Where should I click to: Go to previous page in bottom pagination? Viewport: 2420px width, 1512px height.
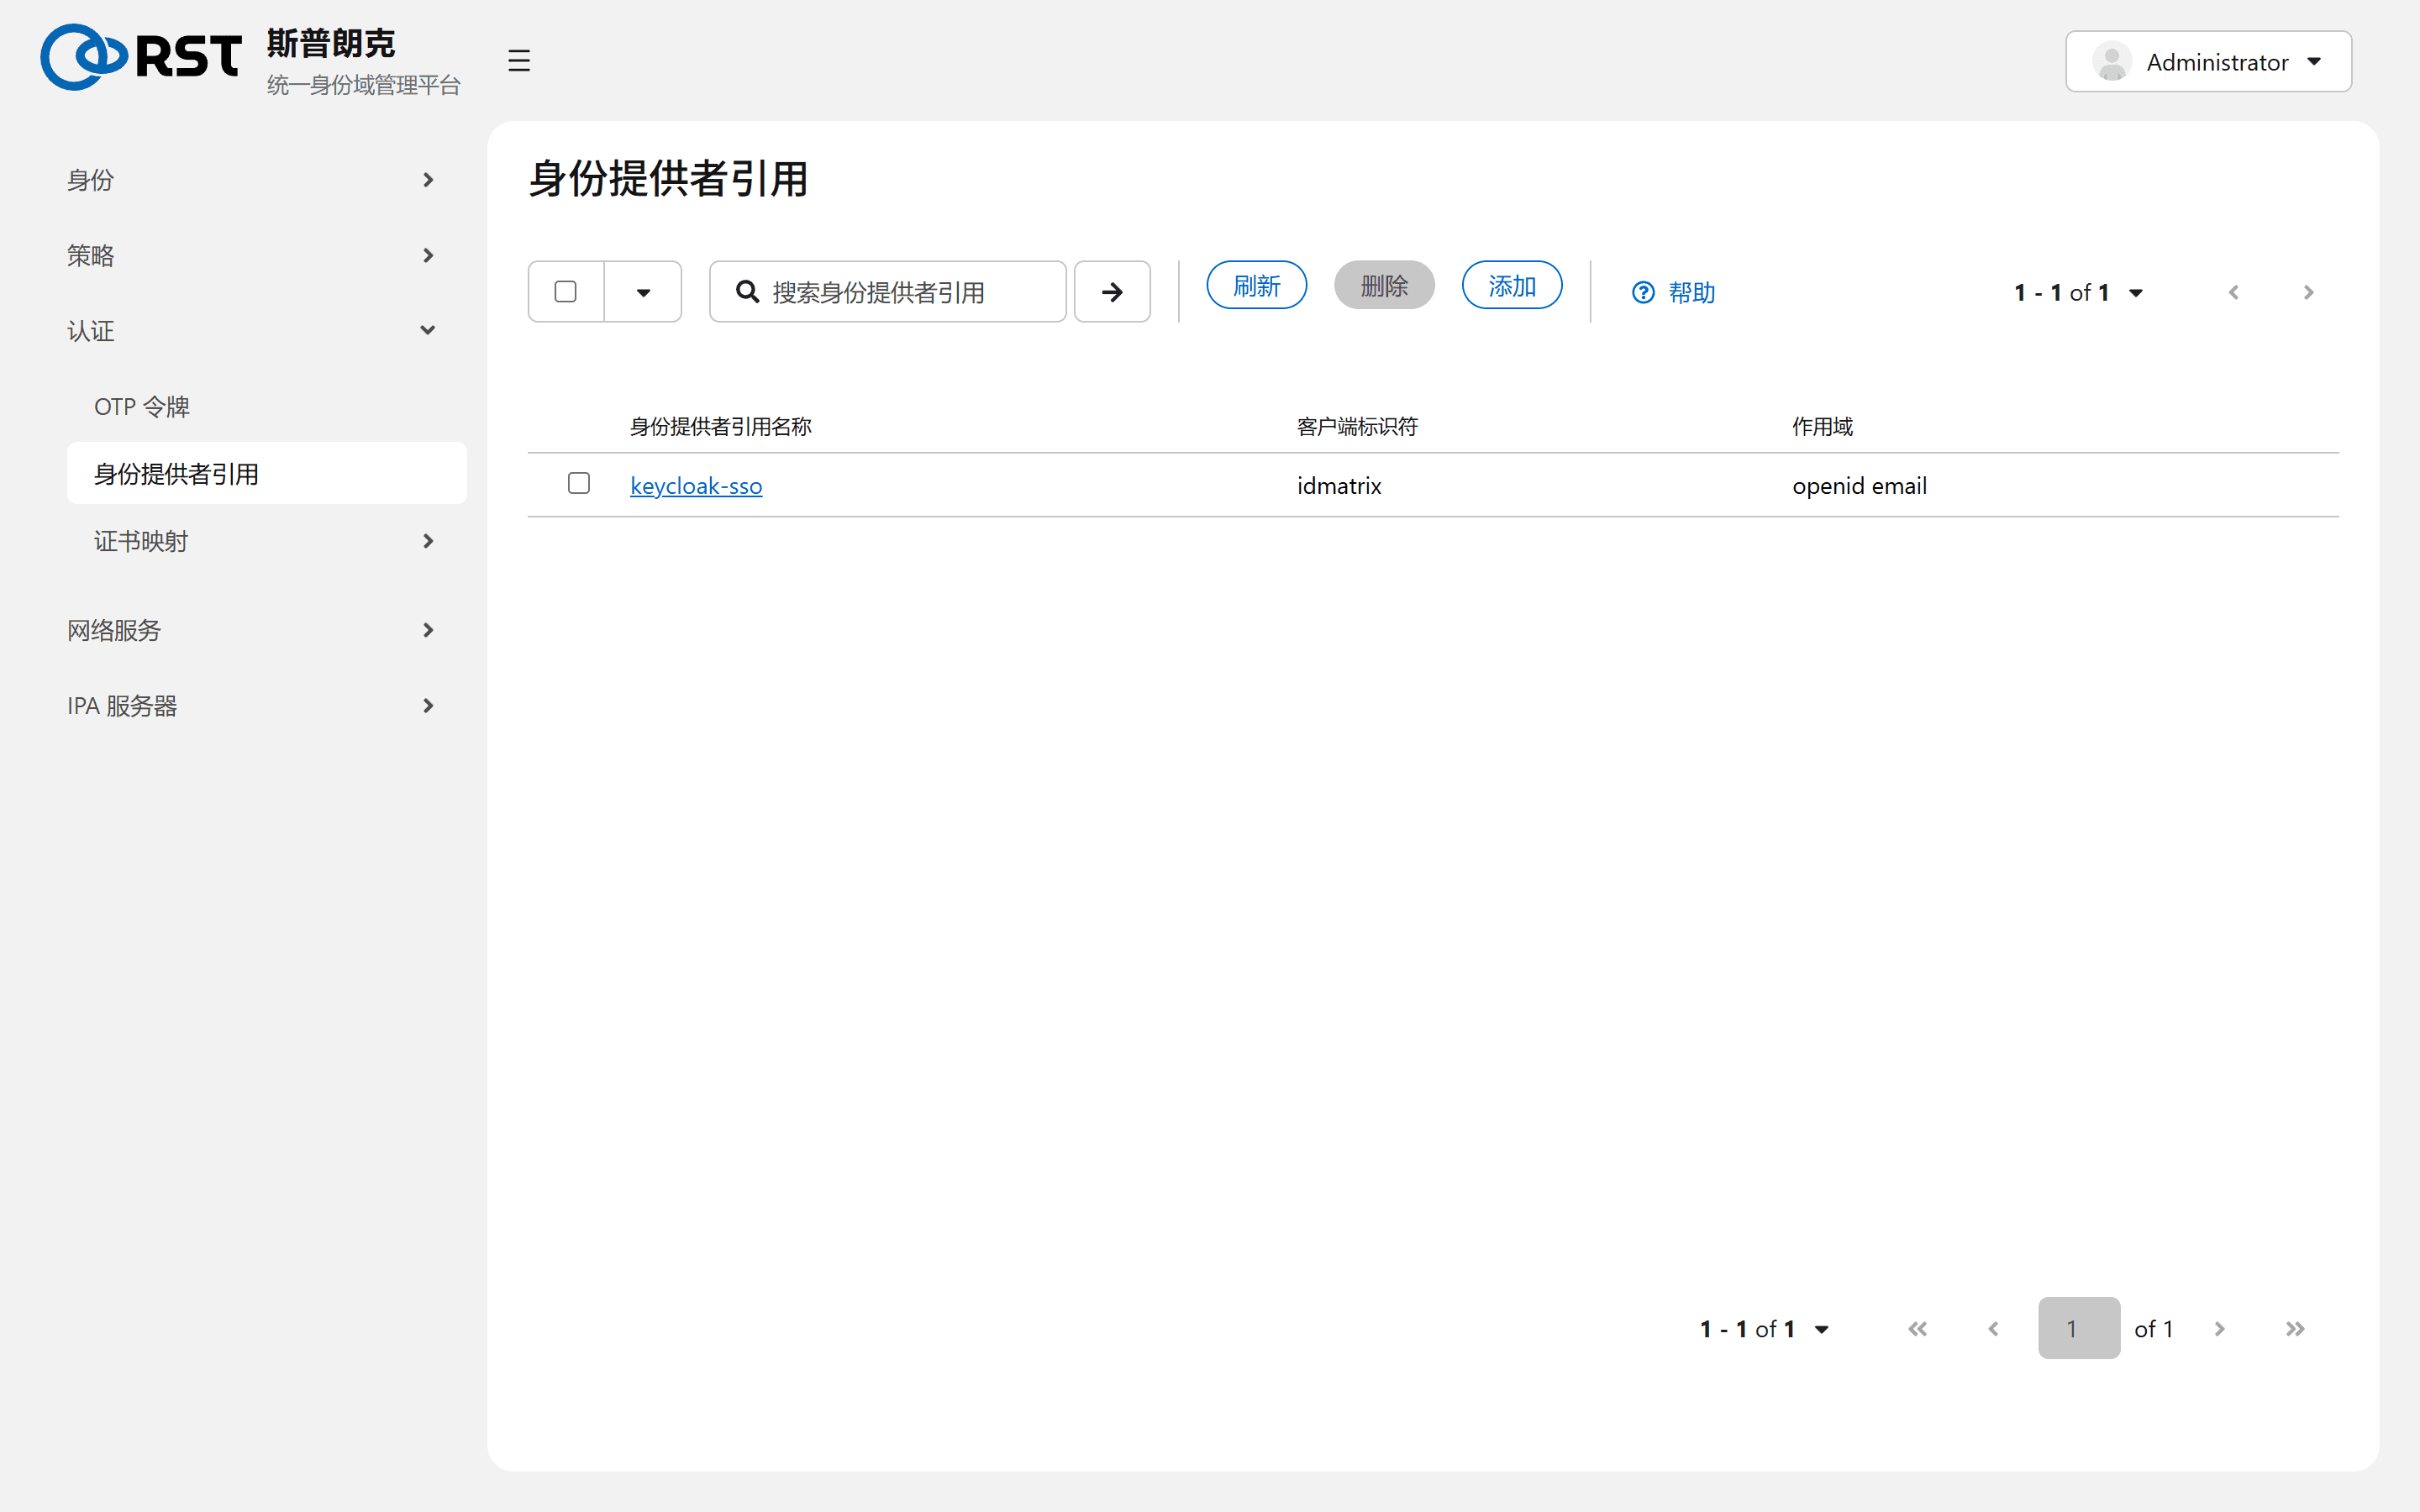(x=1993, y=1329)
